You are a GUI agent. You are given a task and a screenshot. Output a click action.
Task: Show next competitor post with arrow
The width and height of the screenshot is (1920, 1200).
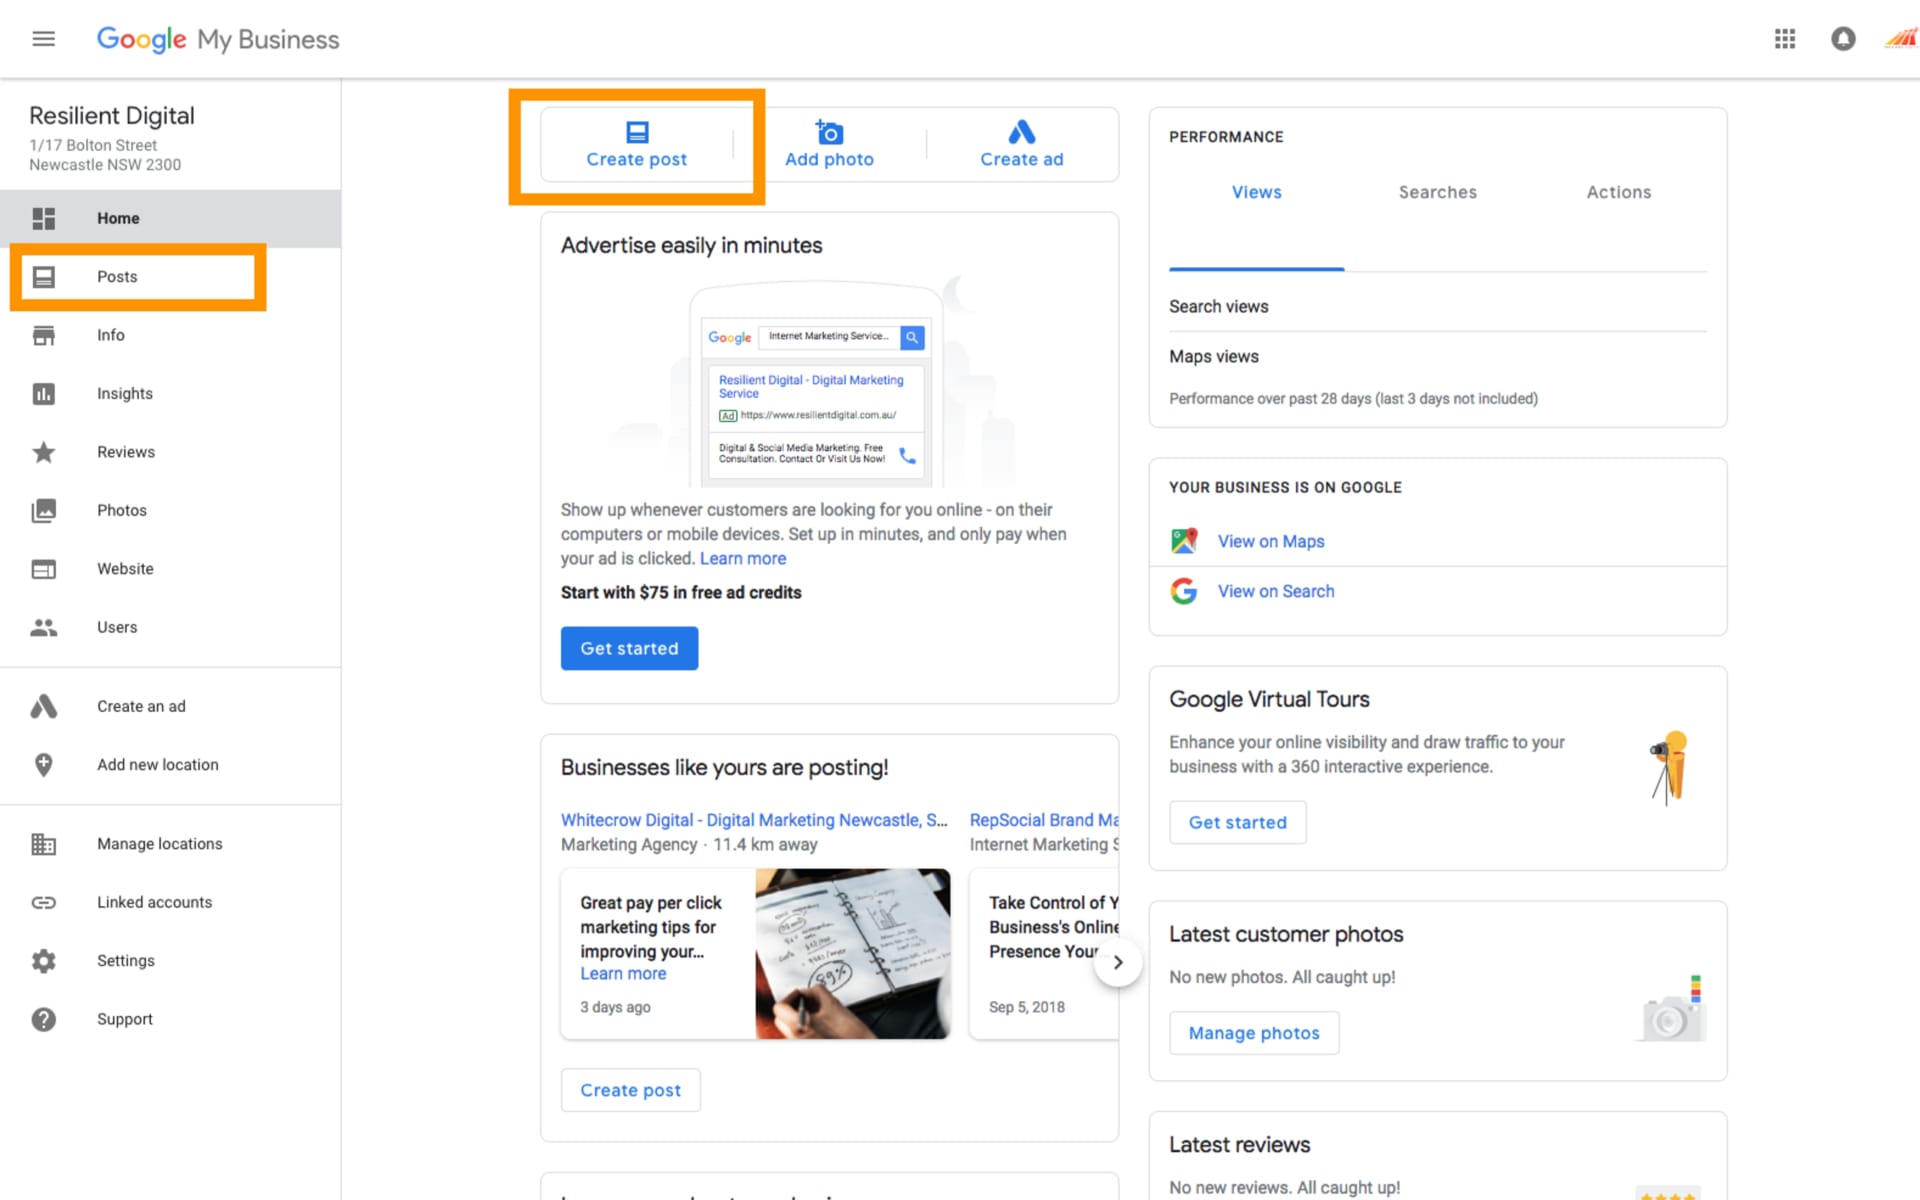pos(1118,962)
